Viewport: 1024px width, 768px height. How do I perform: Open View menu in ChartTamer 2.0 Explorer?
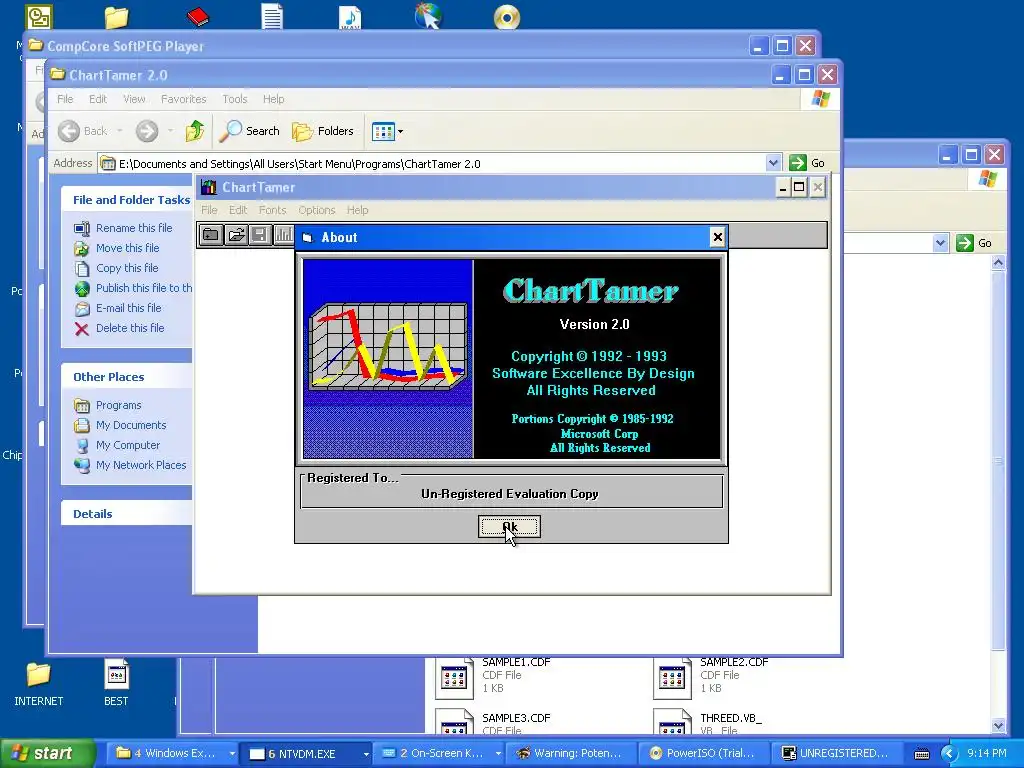pos(134,99)
